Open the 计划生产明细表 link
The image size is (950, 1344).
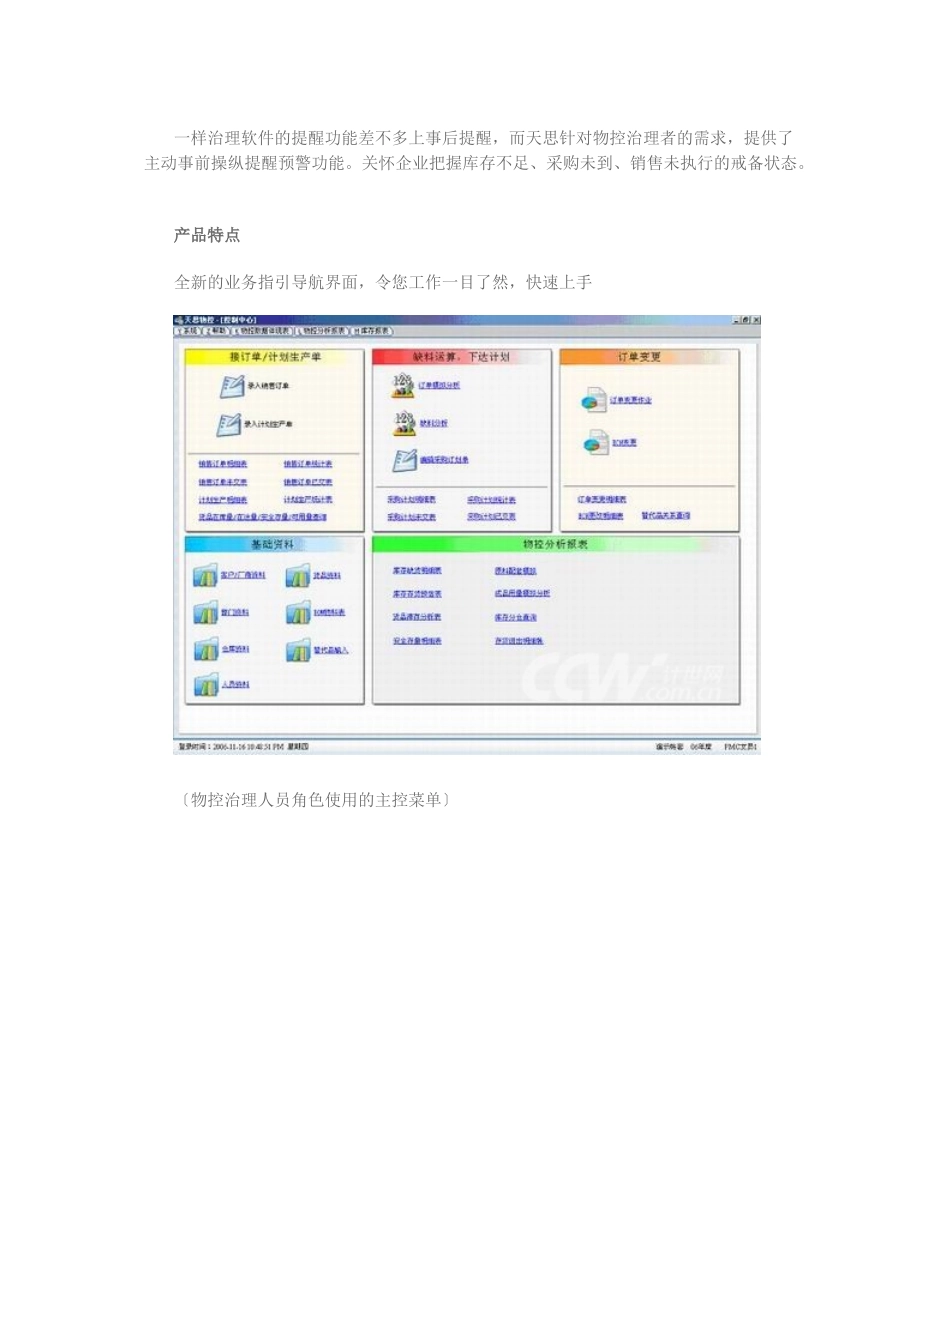click(223, 500)
